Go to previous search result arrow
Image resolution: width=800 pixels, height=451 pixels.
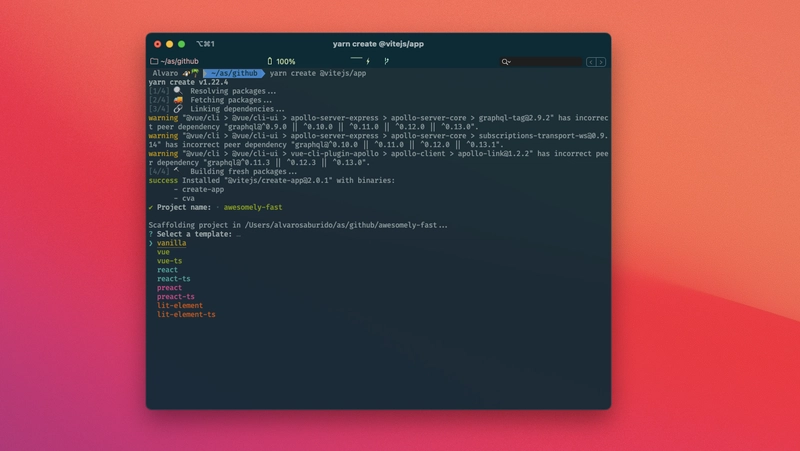pyautogui.click(x=591, y=62)
